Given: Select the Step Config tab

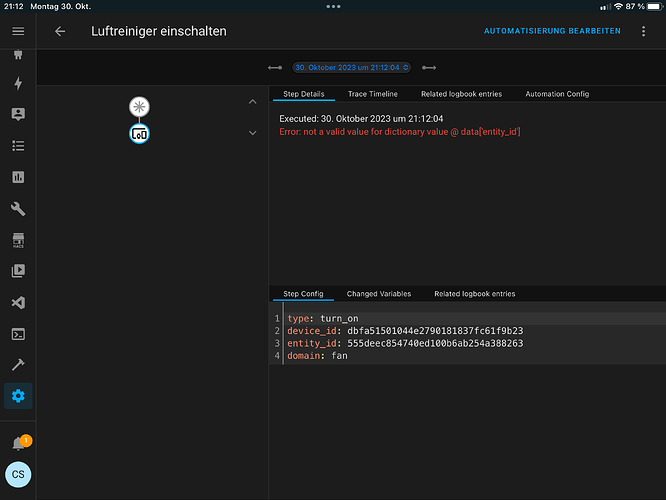Looking at the screenshot, I should pos(303,294).
